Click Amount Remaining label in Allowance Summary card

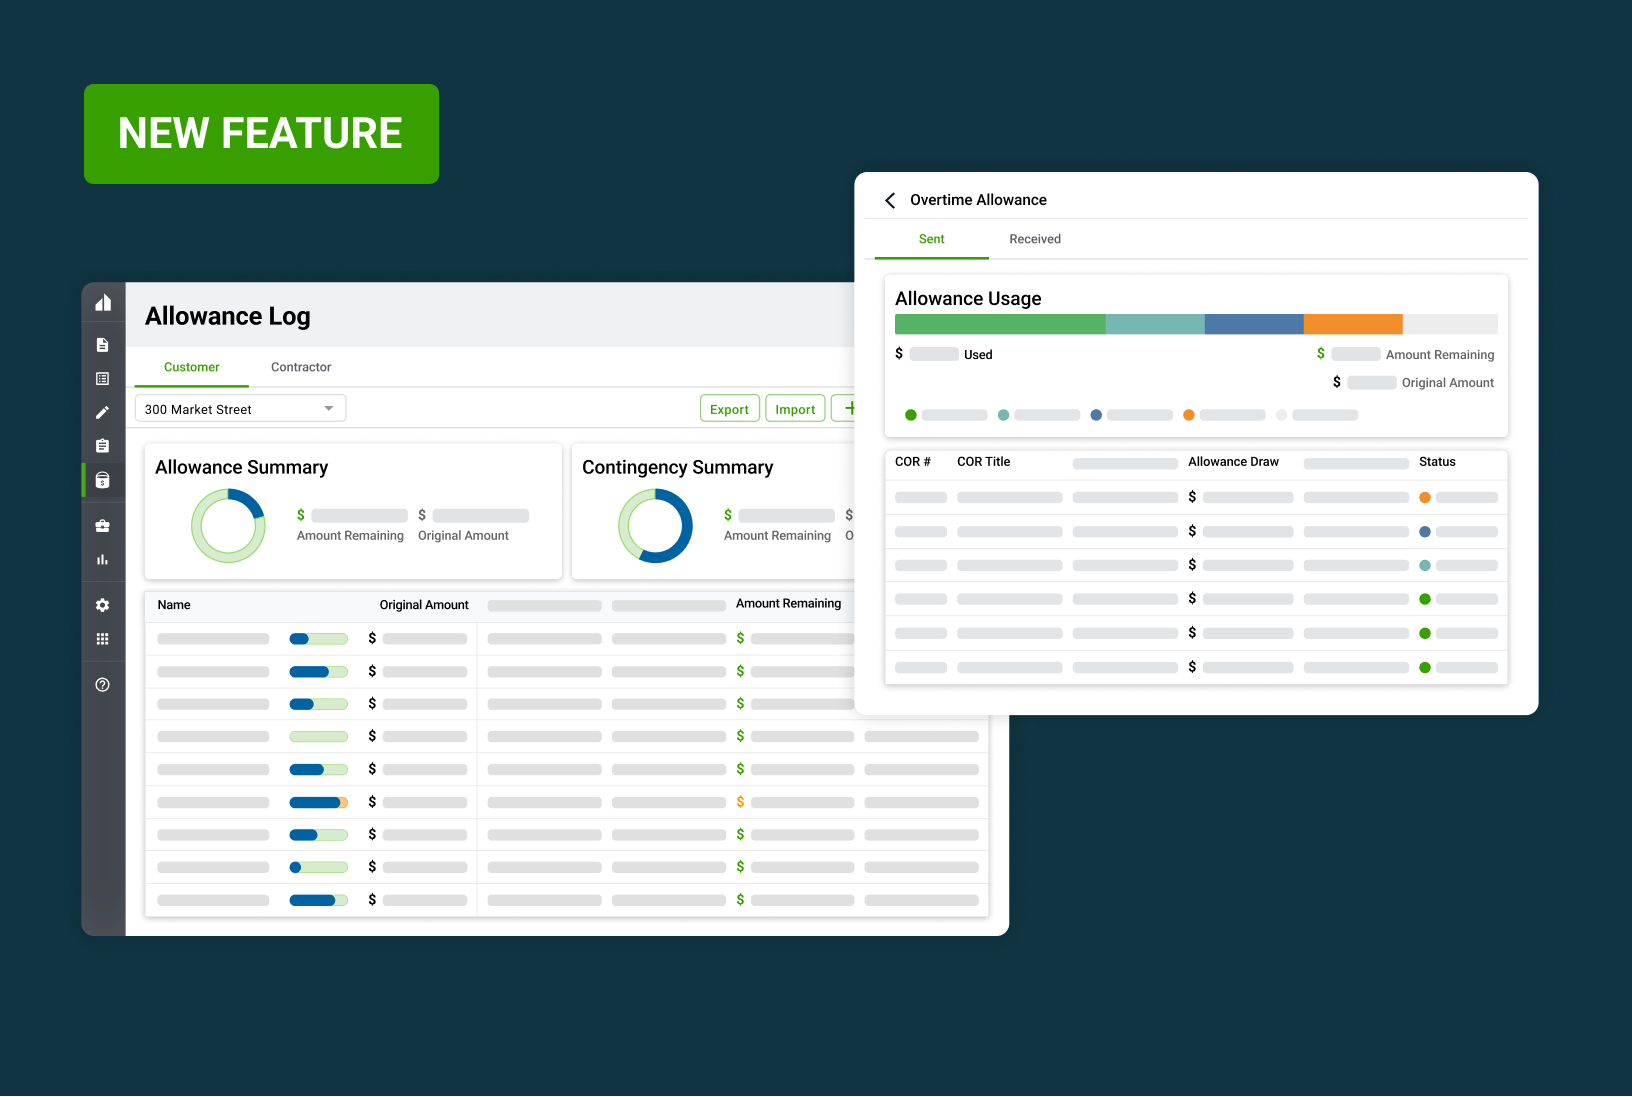pos(350,536)
